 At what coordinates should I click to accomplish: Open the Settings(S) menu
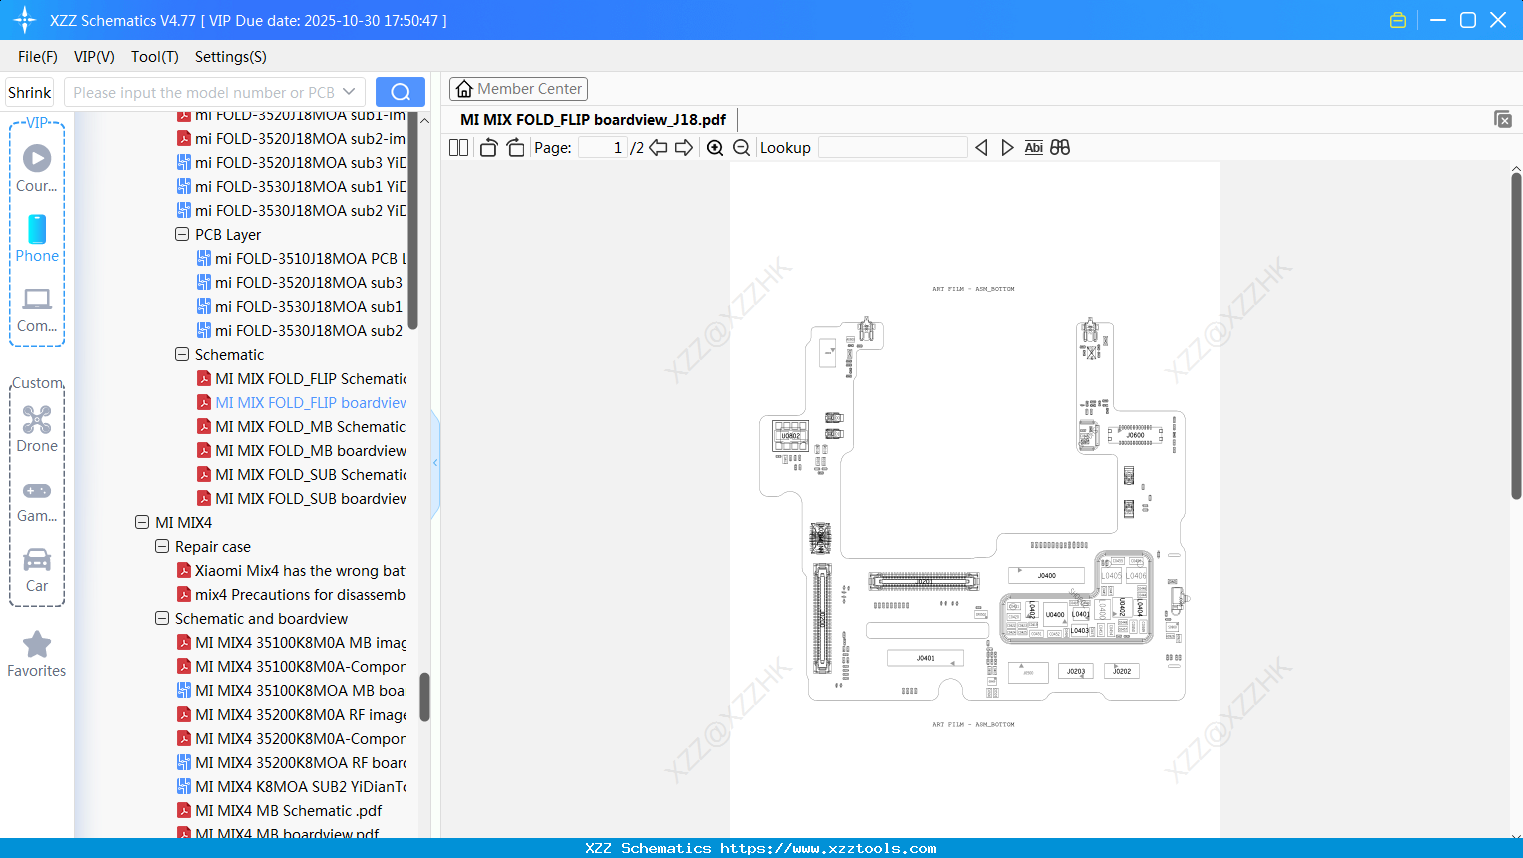231,57
